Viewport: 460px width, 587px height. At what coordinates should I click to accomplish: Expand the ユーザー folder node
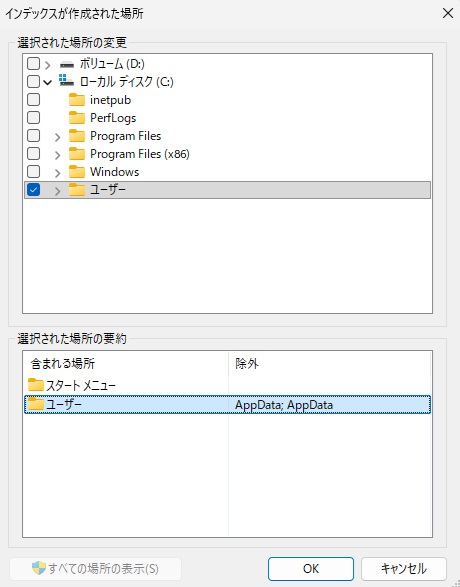click(x=57, y=191)
